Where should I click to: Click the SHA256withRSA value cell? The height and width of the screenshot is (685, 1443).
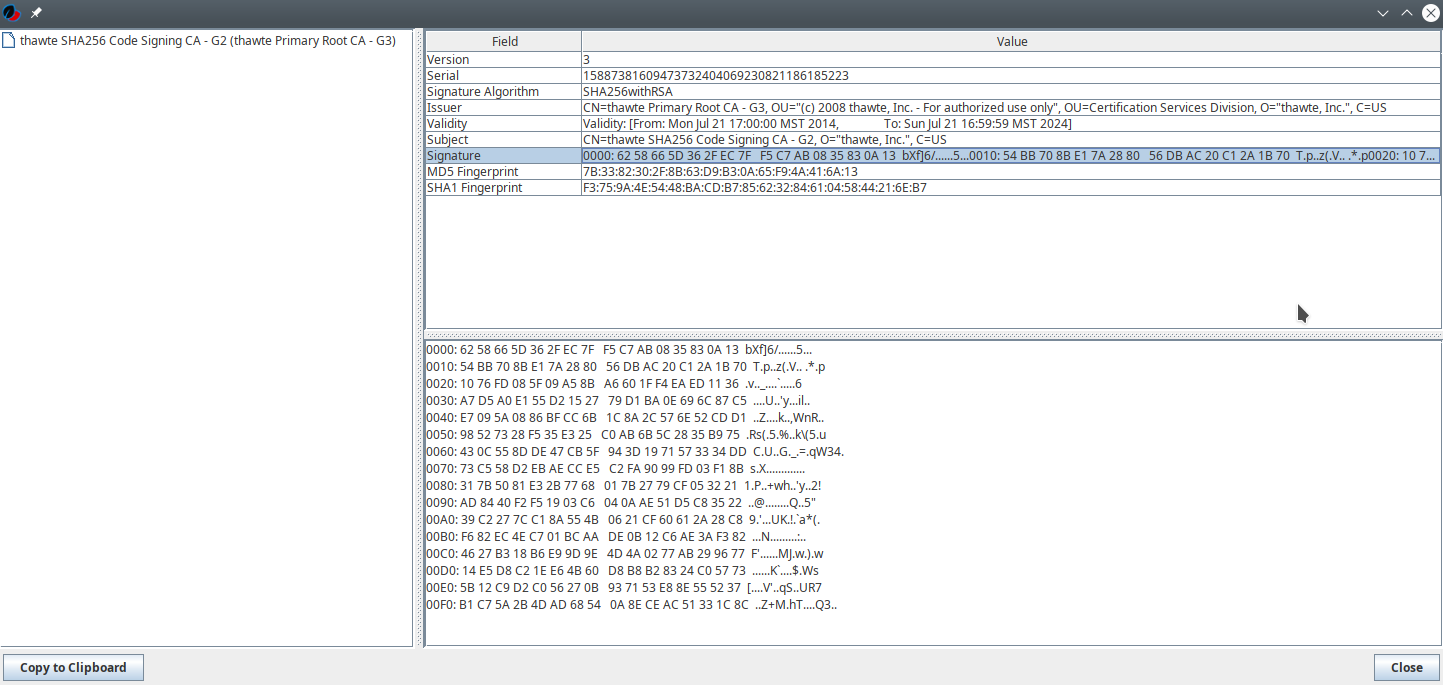point(1011,92)
